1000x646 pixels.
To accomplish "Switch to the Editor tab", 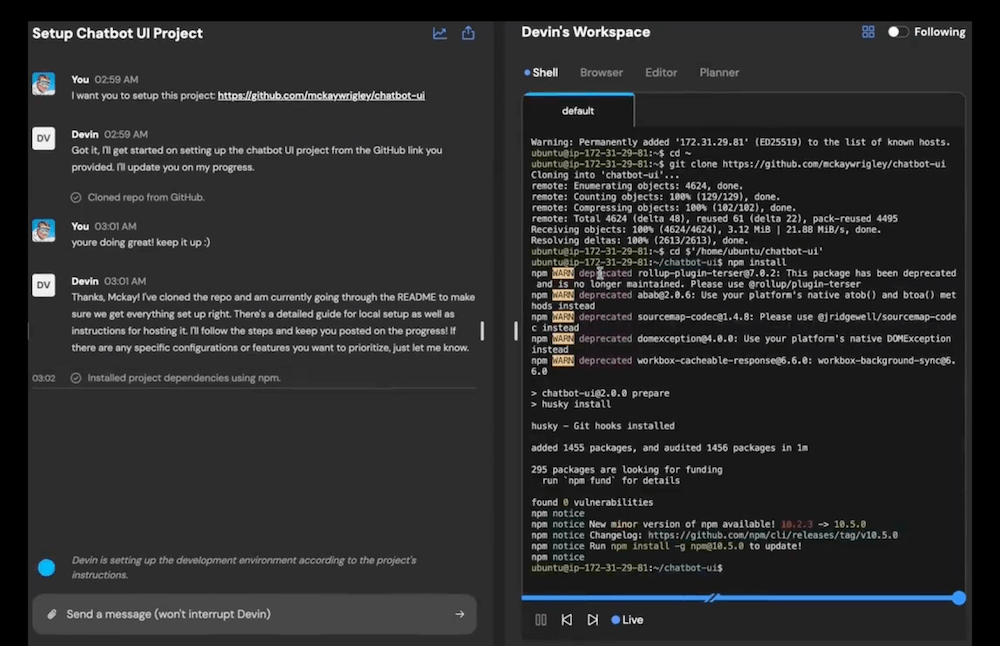I will click(661, 72).
